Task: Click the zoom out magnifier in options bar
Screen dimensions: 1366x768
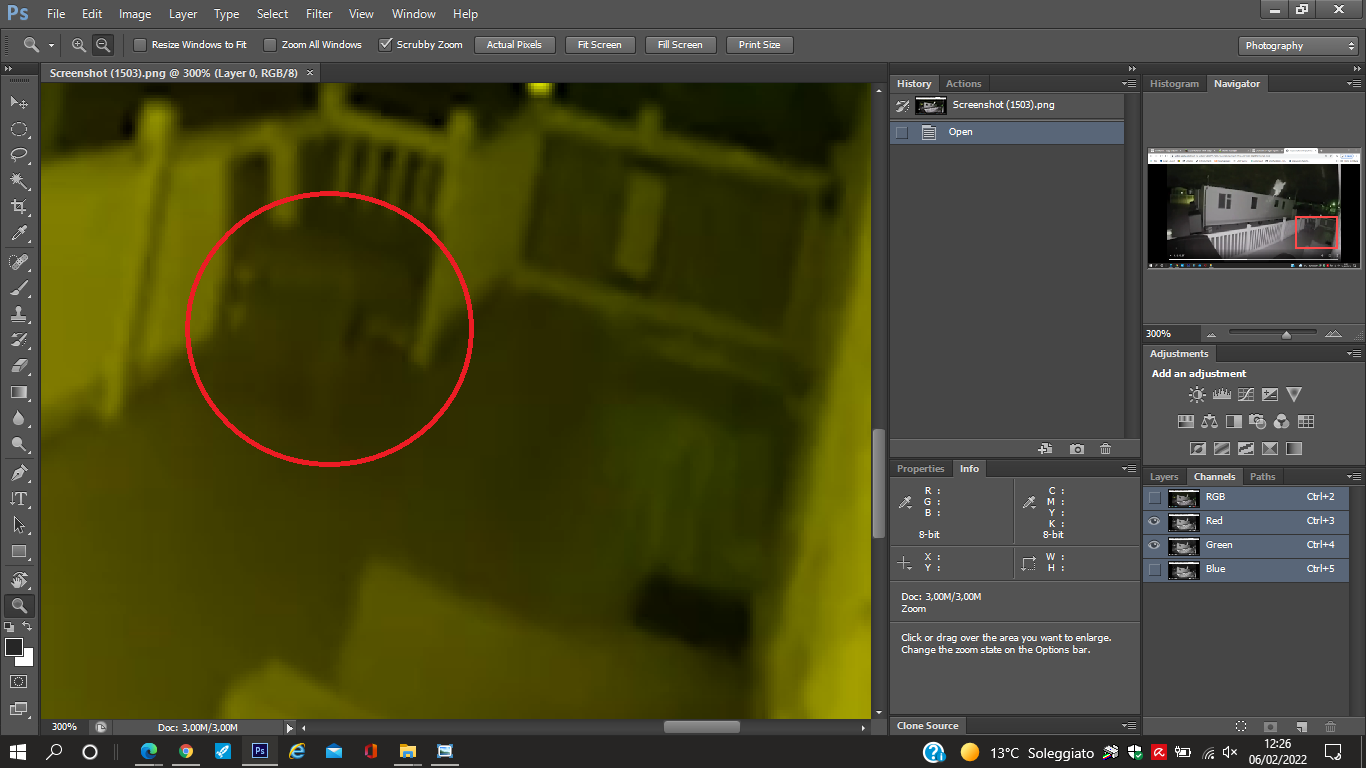Action: [102, 45]
